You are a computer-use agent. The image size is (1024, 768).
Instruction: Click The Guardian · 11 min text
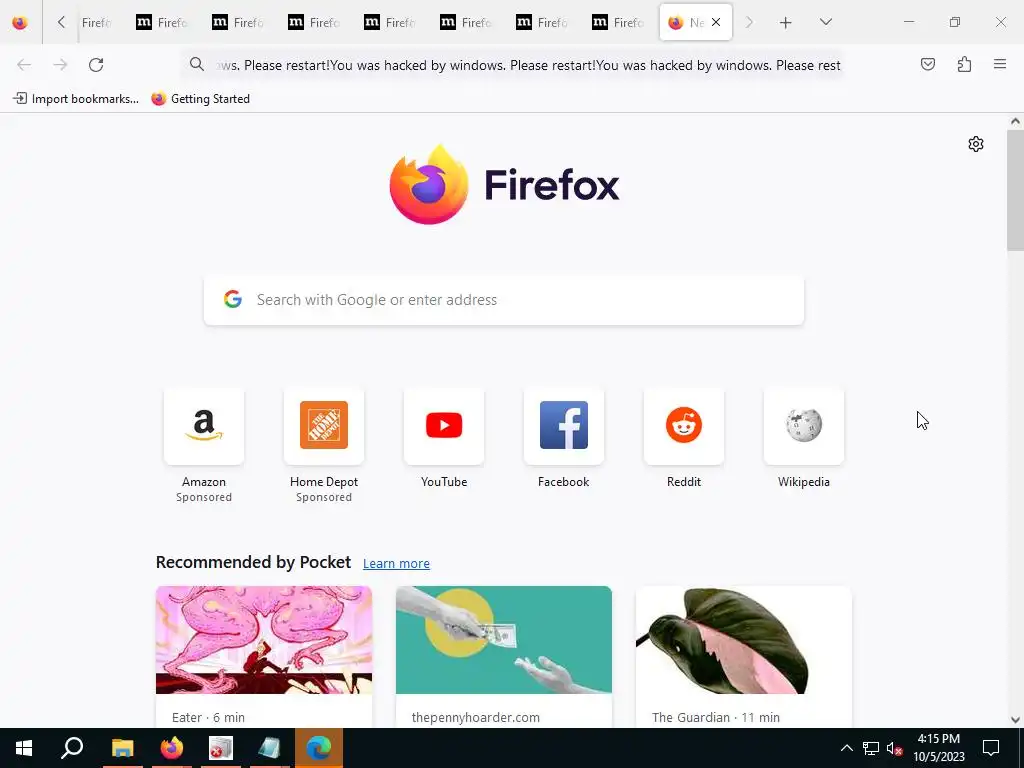pyautogui.click(x=716, y=717)
